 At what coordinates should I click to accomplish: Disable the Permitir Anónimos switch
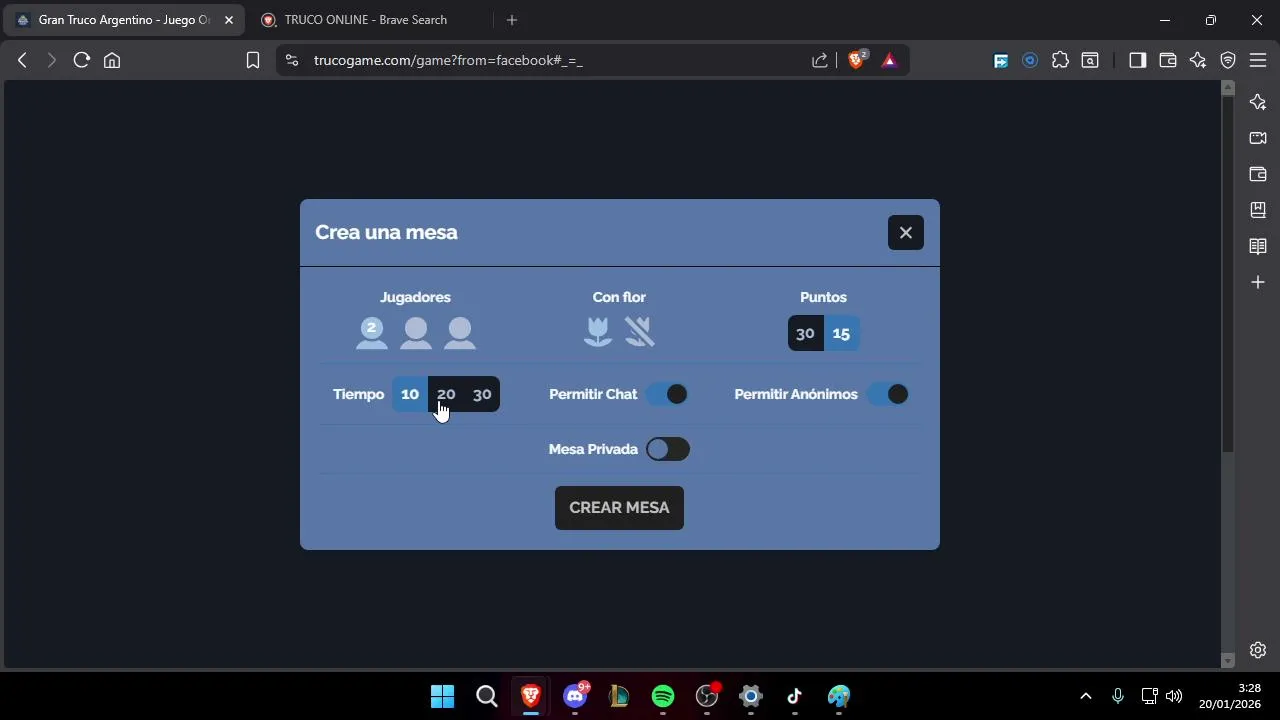[x=888, y=394]
